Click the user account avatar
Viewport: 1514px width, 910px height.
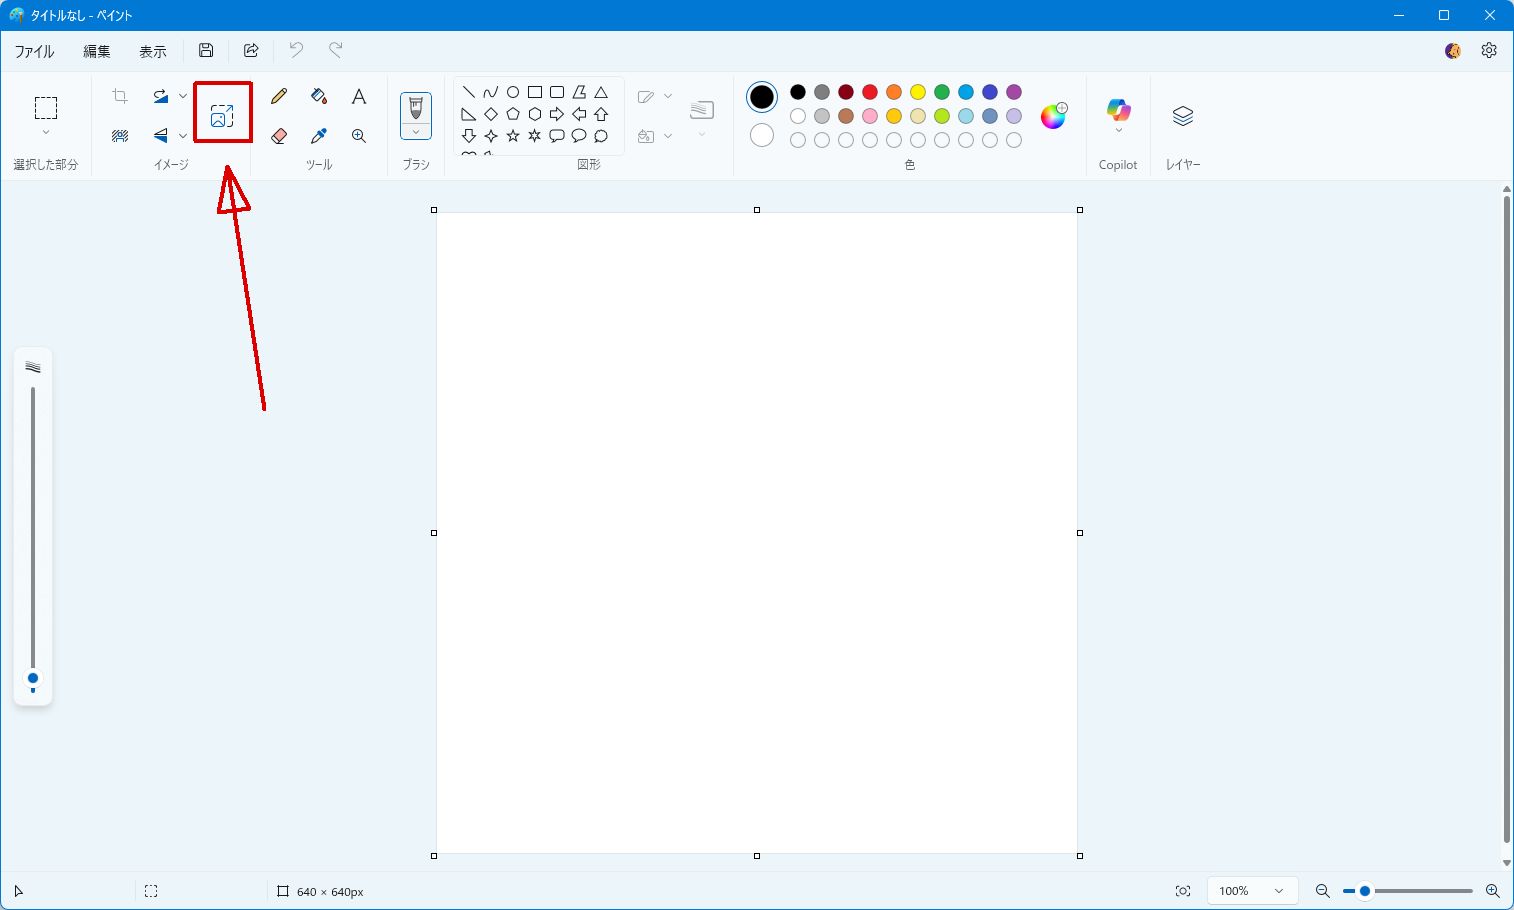(x=1453, y=50)
